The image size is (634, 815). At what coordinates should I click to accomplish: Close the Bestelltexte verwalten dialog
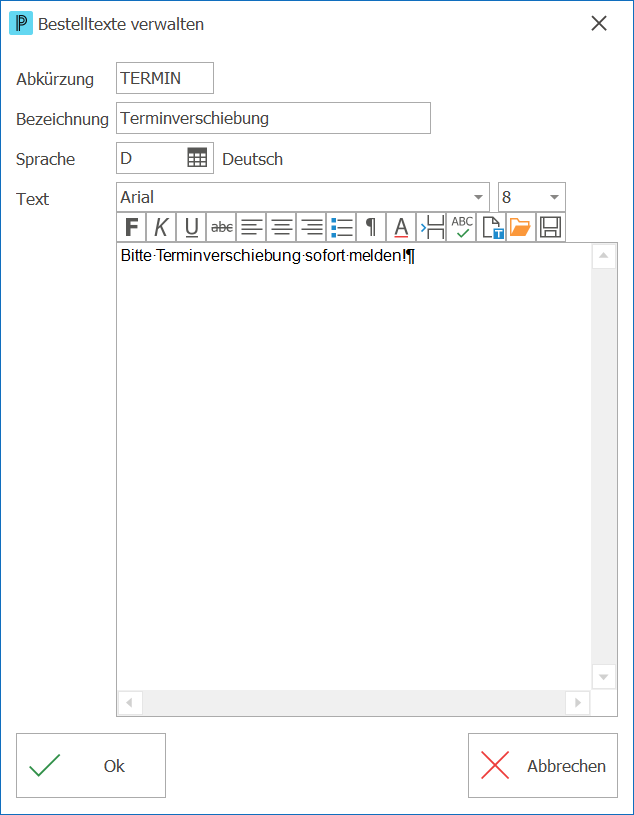tap(599, 23)
